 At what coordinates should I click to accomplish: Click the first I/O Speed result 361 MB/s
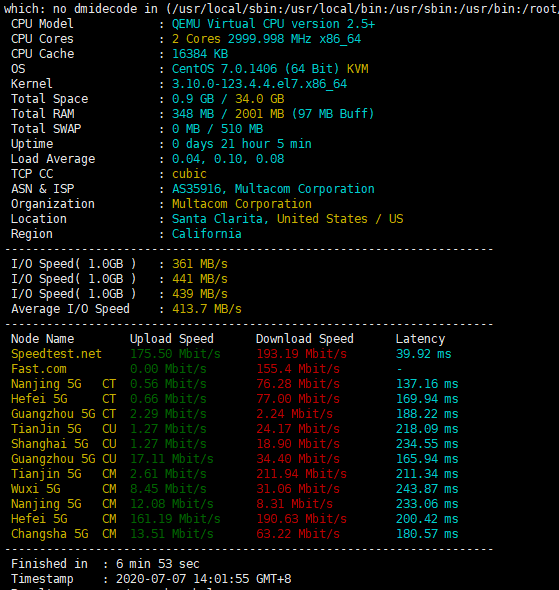pos(200,264)
